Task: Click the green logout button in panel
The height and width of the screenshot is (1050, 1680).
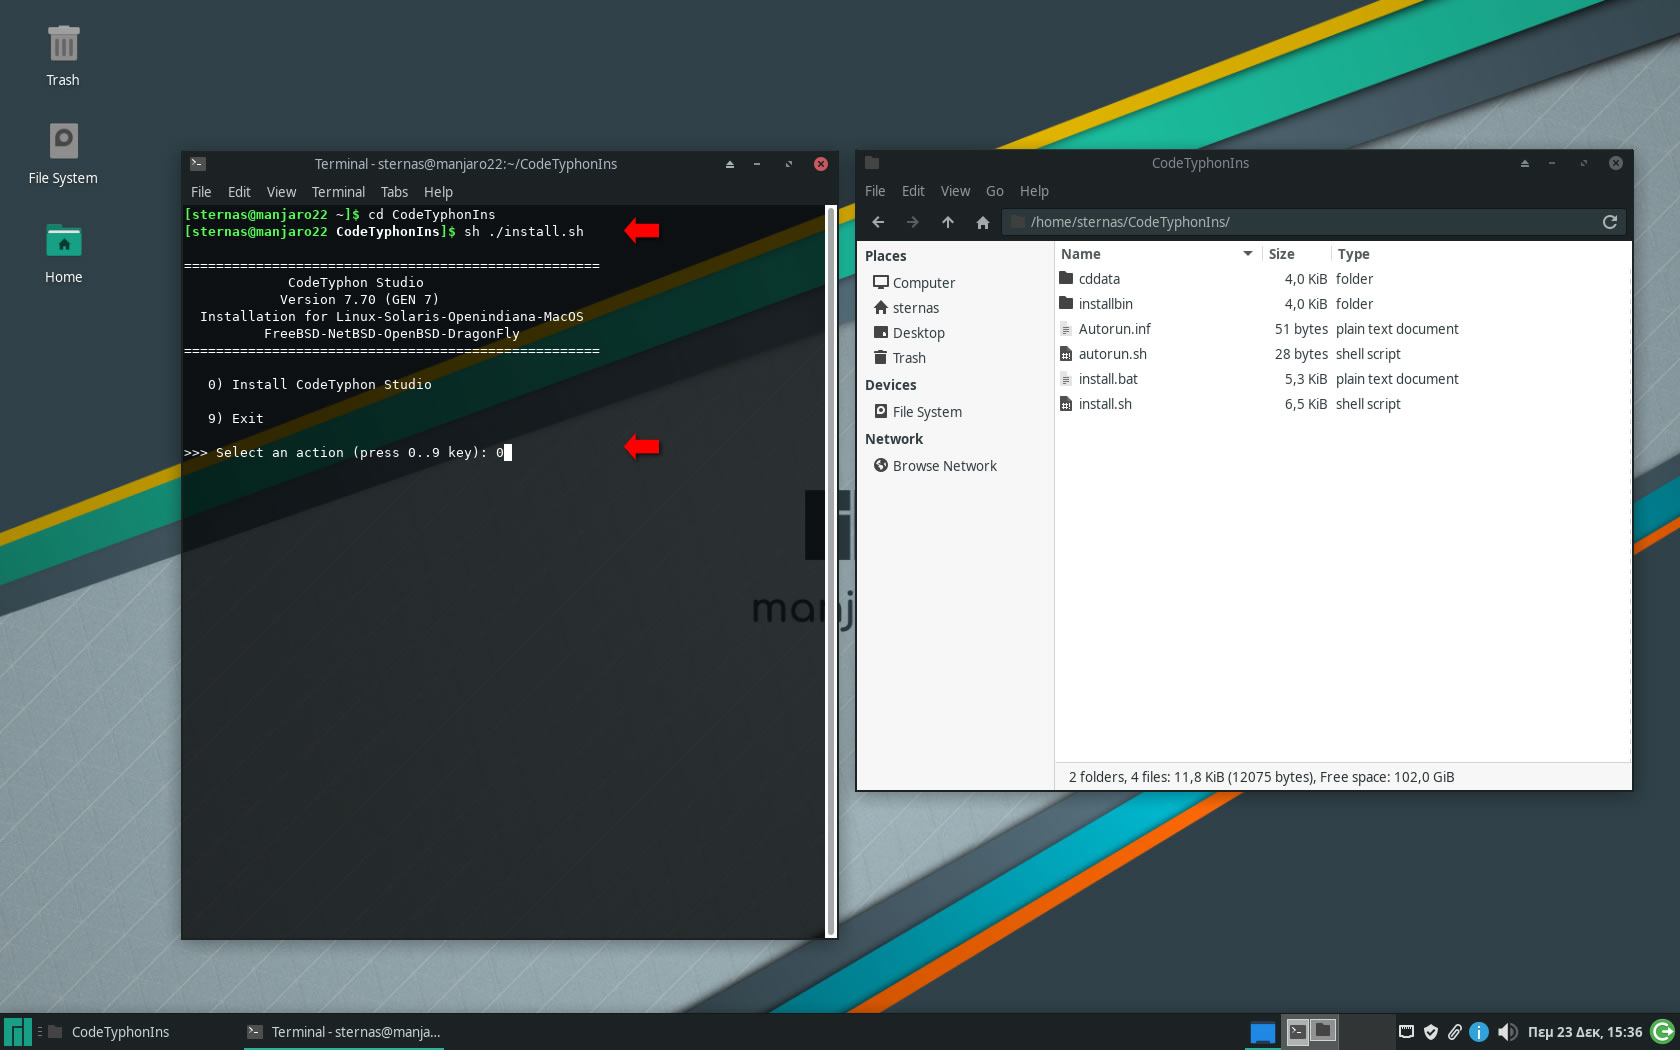Action: 1663,1032
